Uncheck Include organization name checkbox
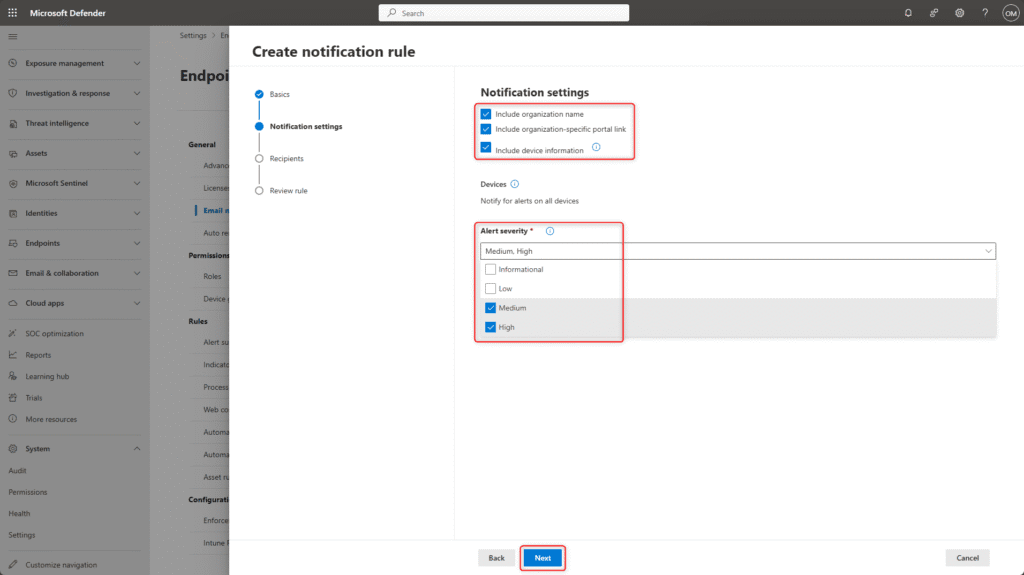The image size is (1024, 575). (x=486, y=114)
